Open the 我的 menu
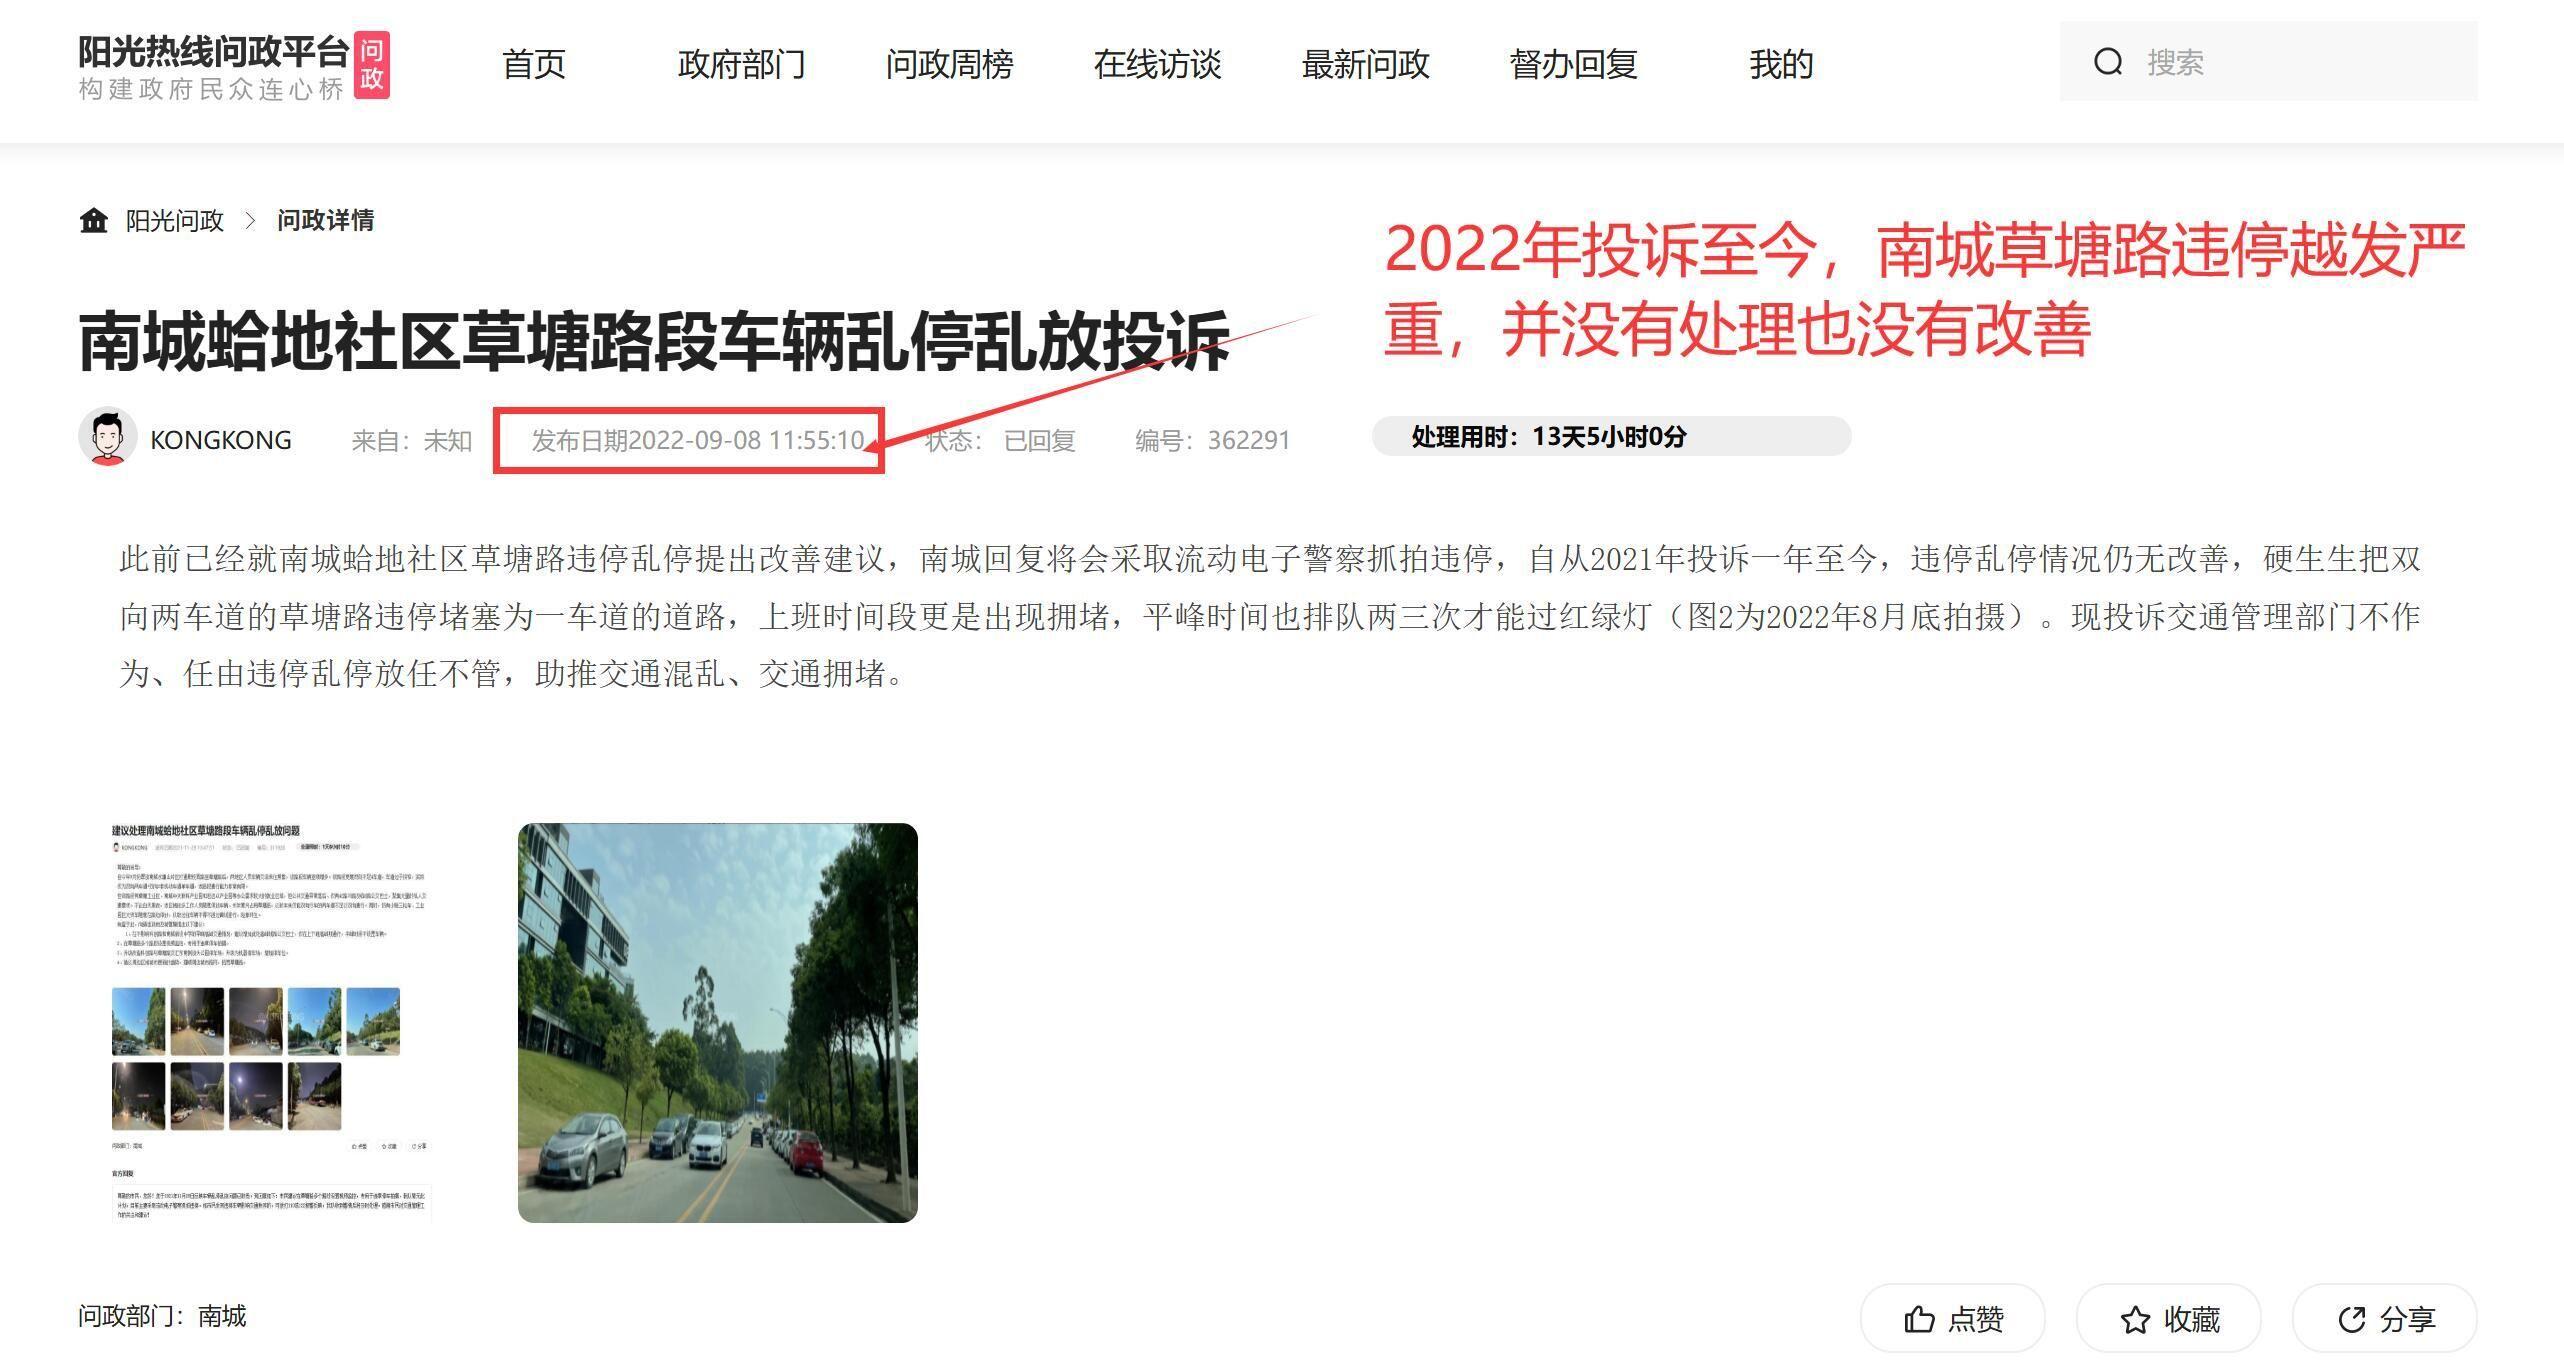The width and height of the screenshot is (2564, 1370). coord(1782,64)
